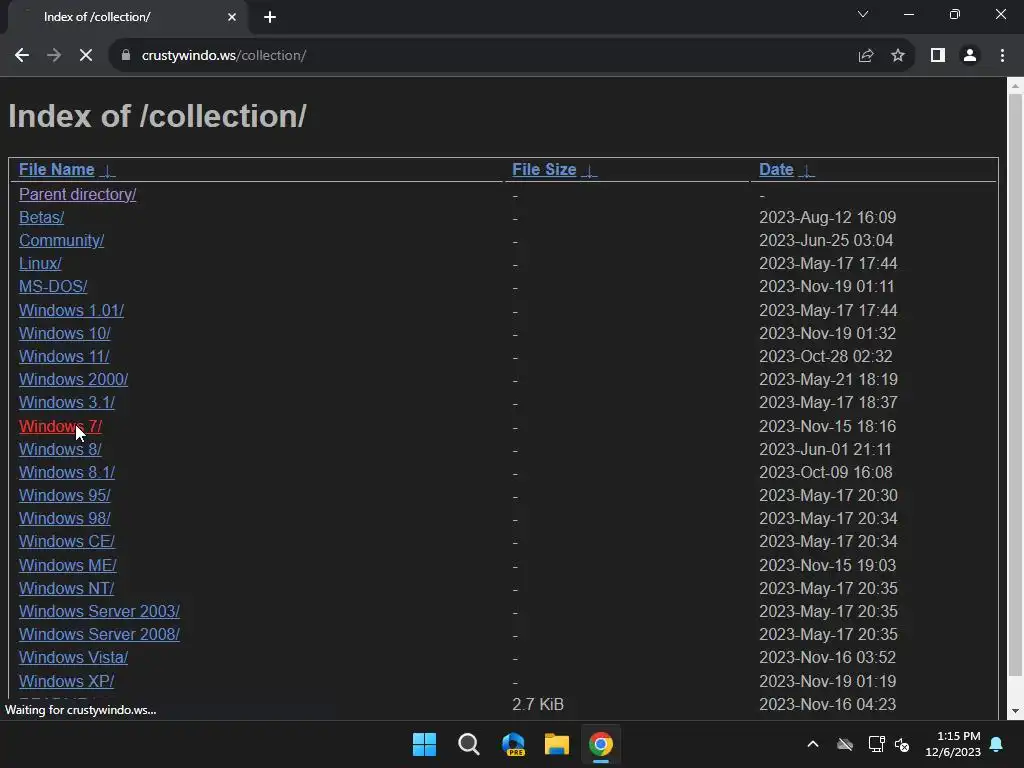Open the Windows 2000 folder
The width and height of the screenshot is (1024, 768).
coord(73,379)
